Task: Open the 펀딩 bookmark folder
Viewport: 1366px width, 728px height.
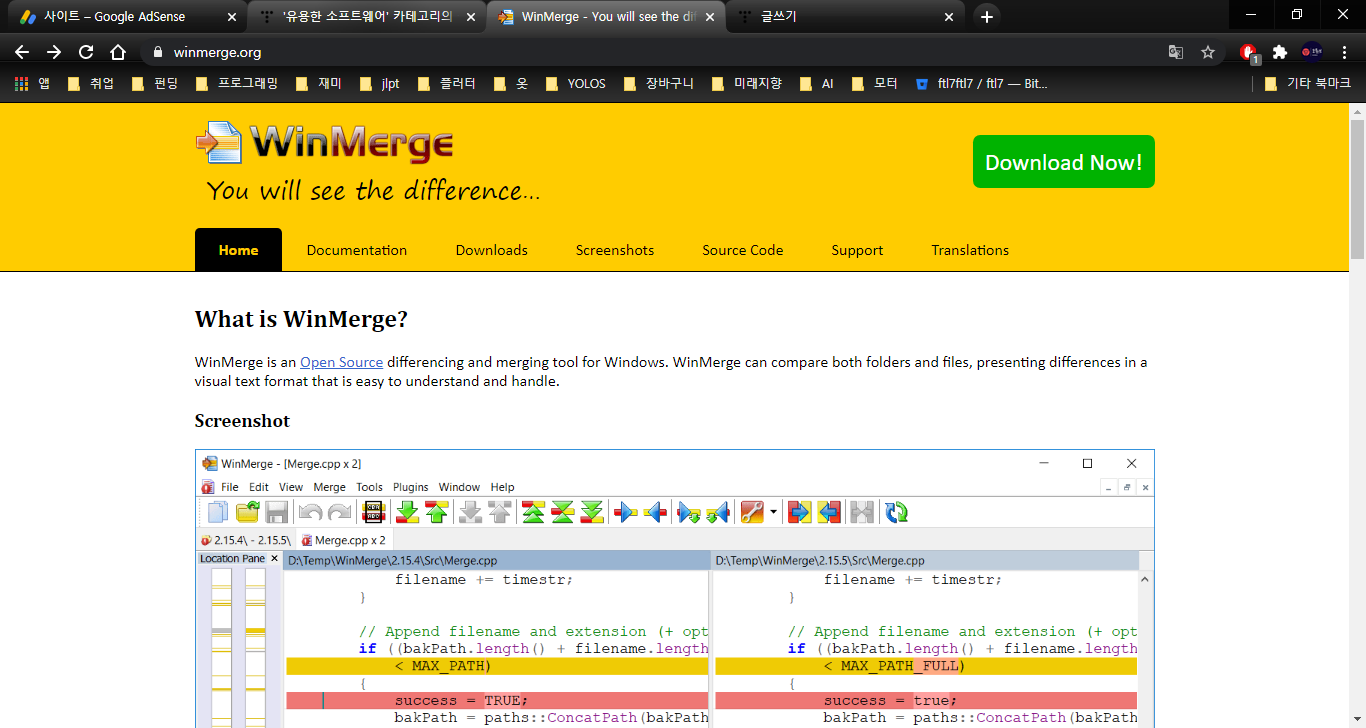Action: tap(155, 84)
